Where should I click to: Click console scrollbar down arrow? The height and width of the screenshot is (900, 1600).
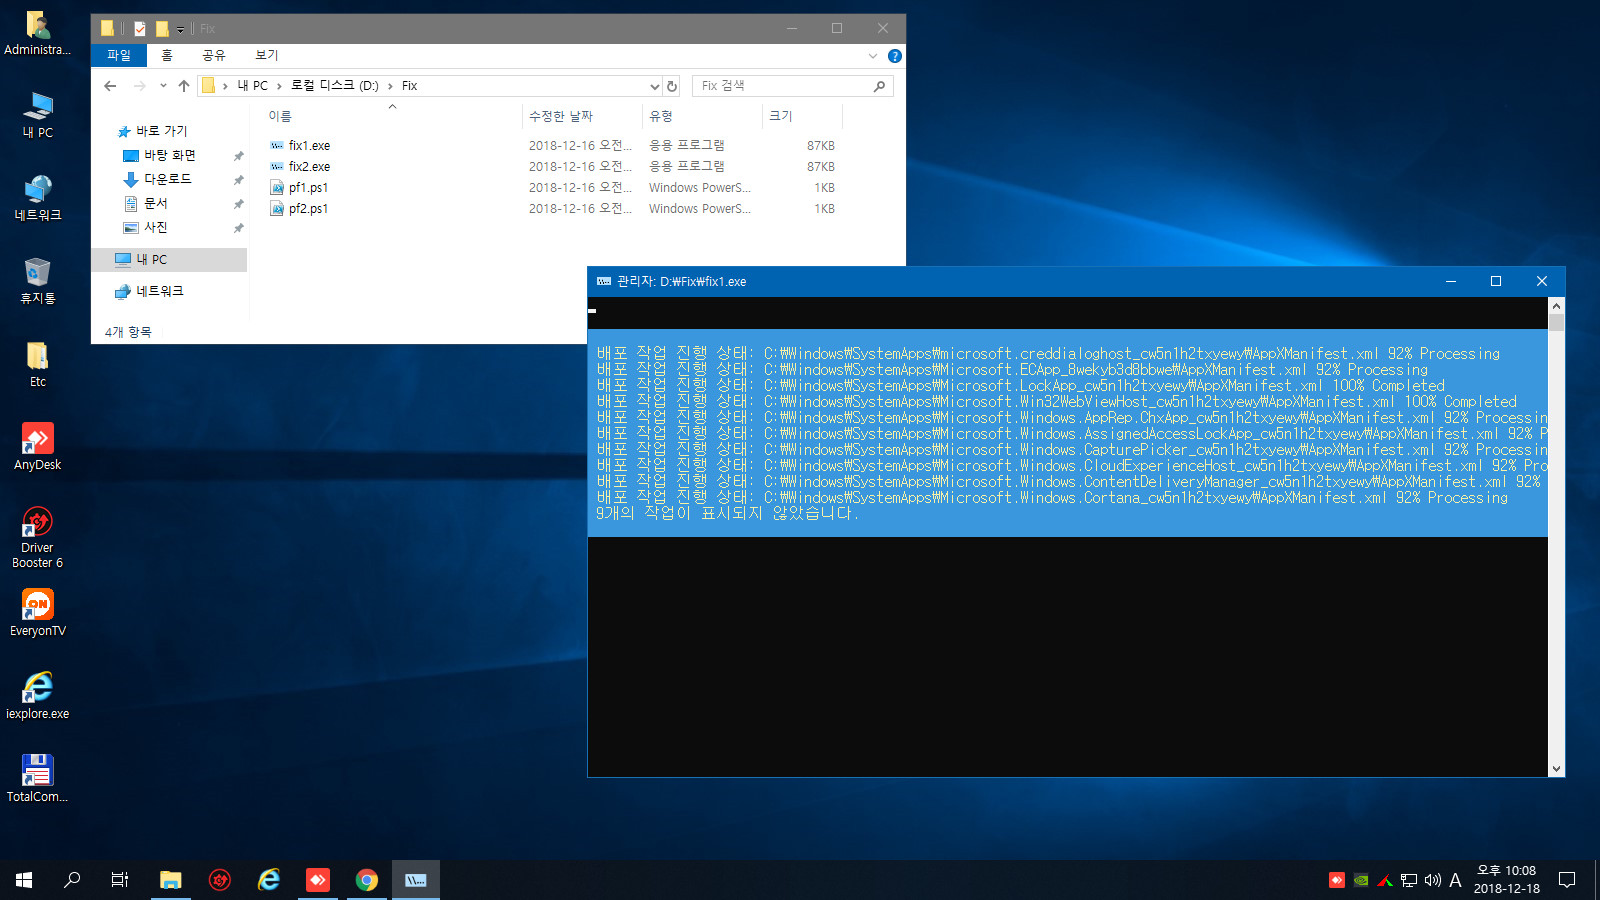point(1556,768)
